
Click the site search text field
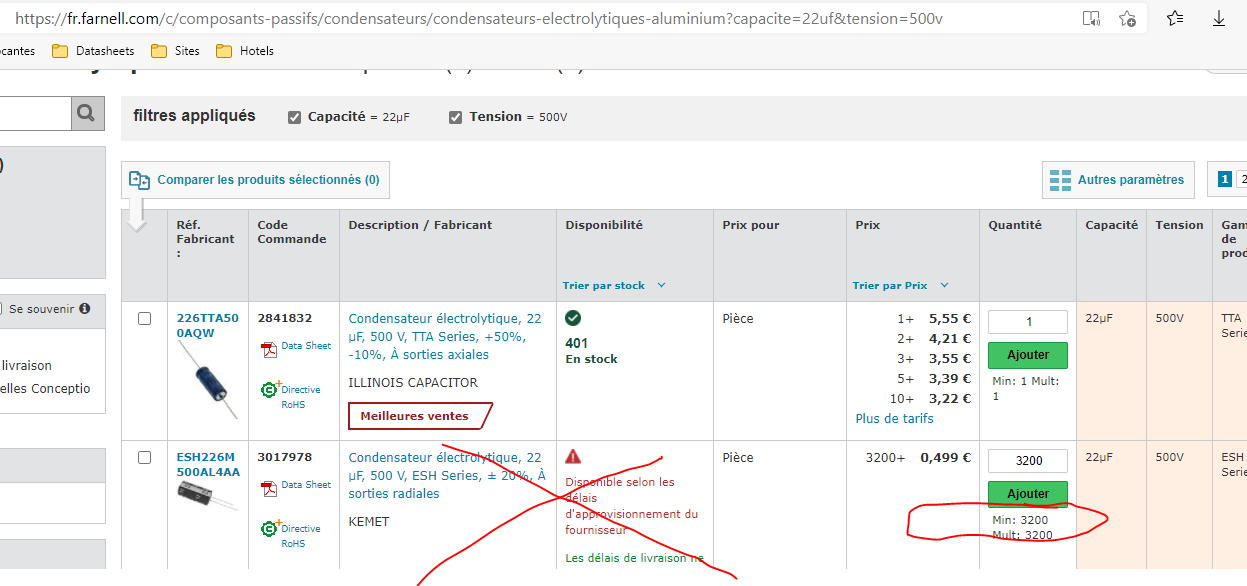[35, 113]
